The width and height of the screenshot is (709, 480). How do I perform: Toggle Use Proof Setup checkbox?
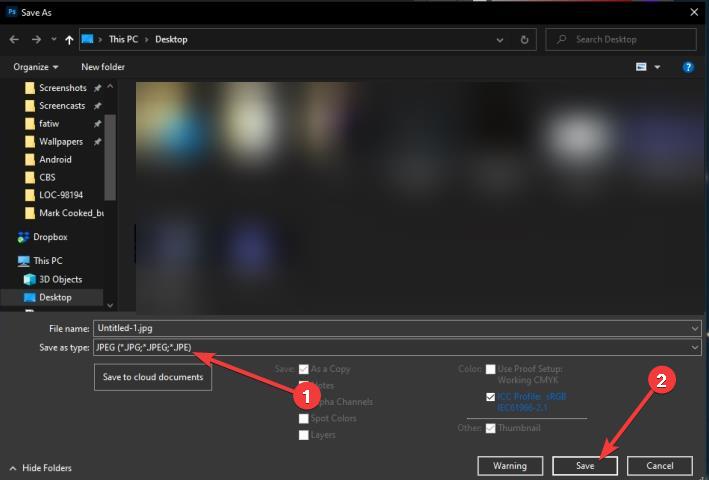pyautogui.click(x=491, y=369)
